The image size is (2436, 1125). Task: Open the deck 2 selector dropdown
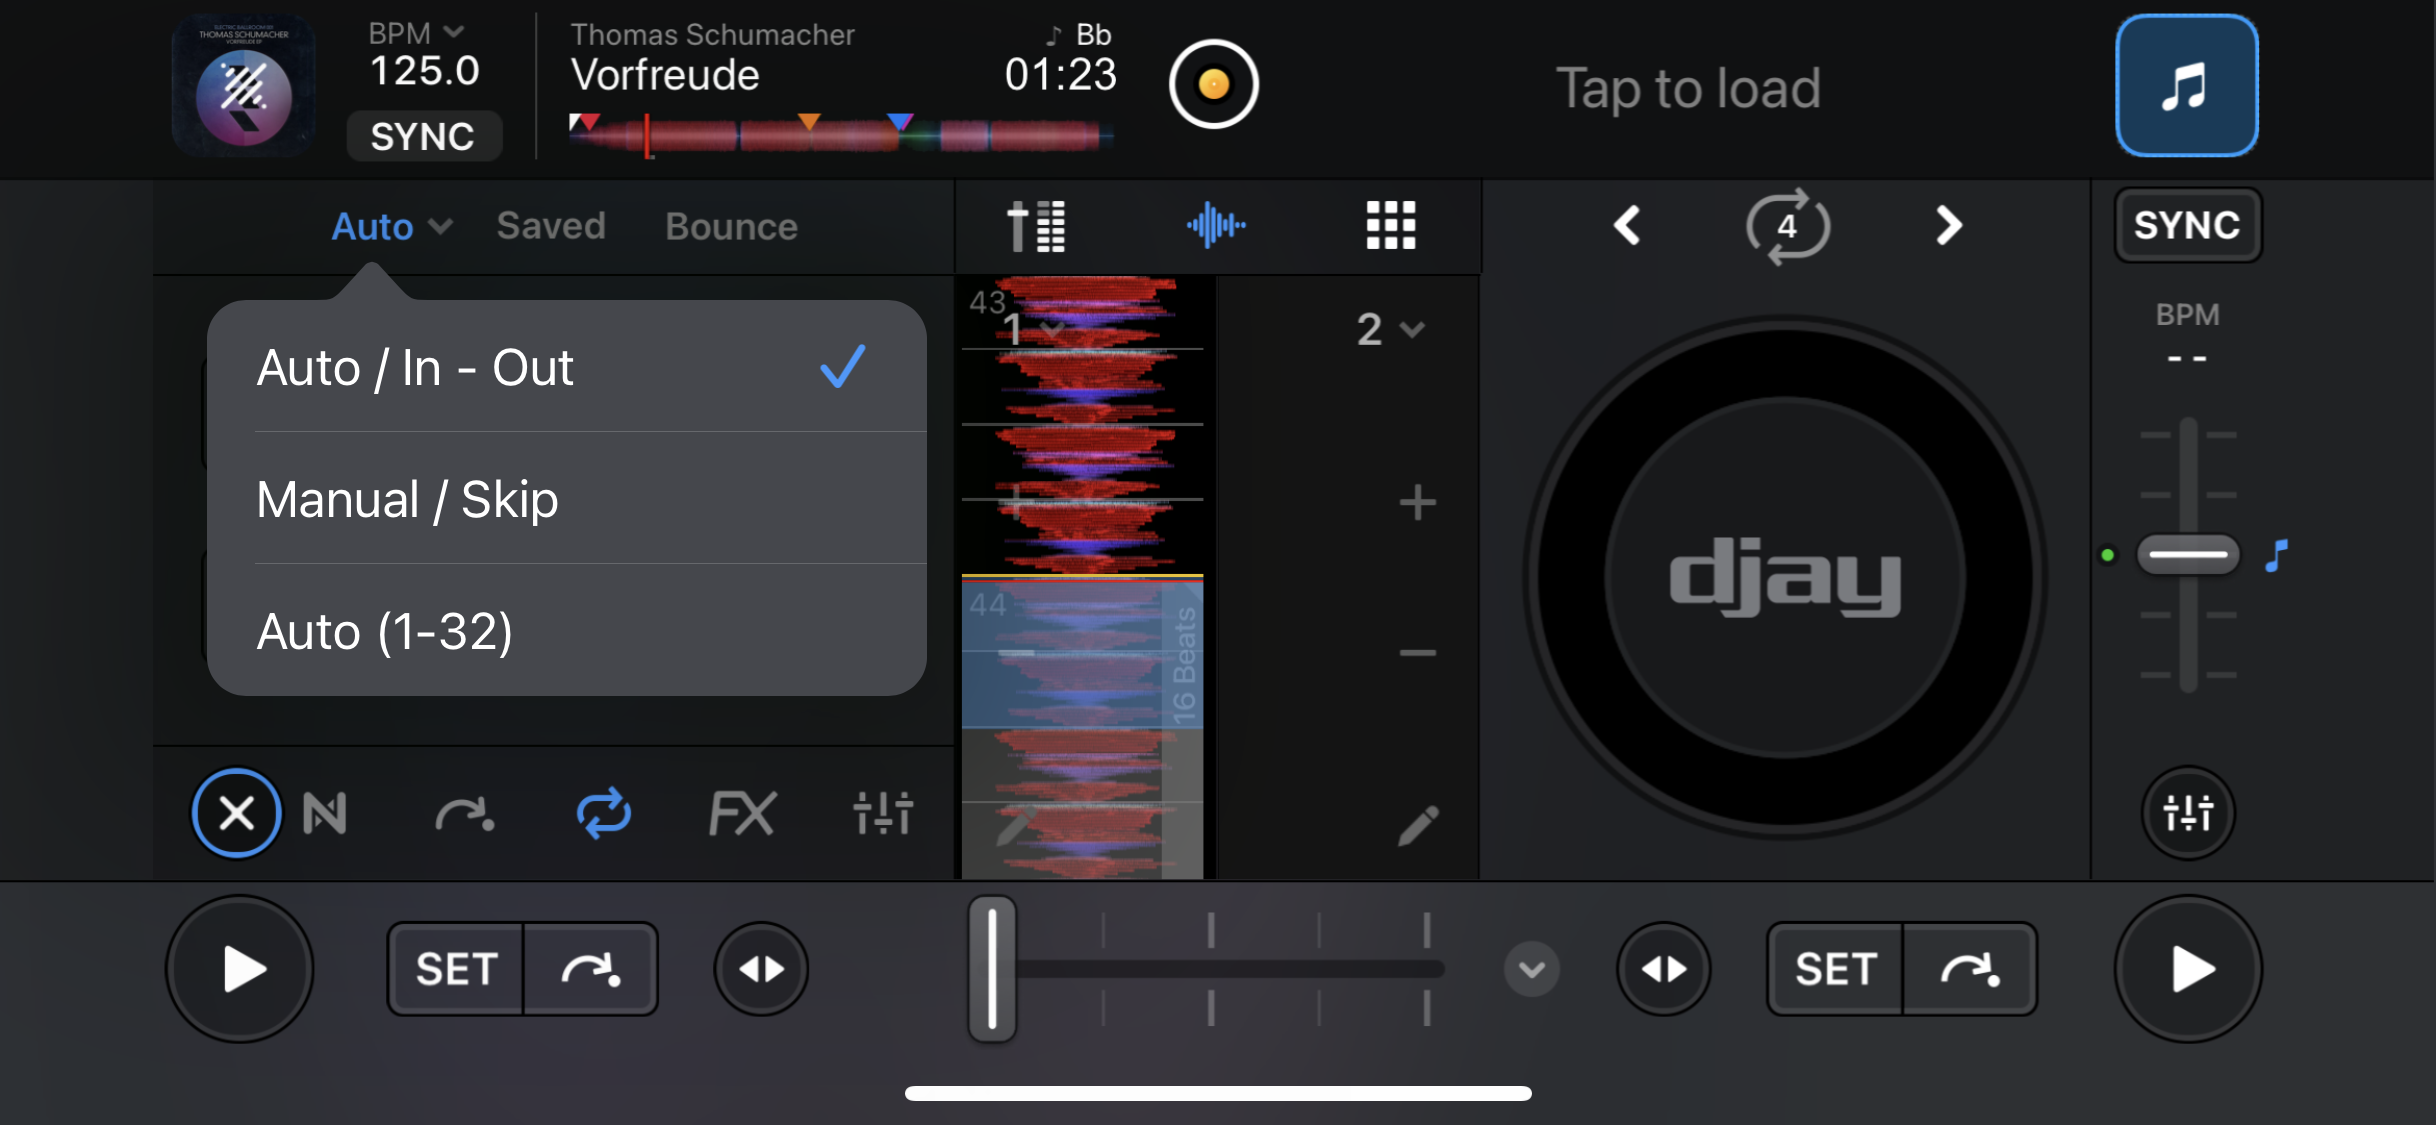[1390, 330]
